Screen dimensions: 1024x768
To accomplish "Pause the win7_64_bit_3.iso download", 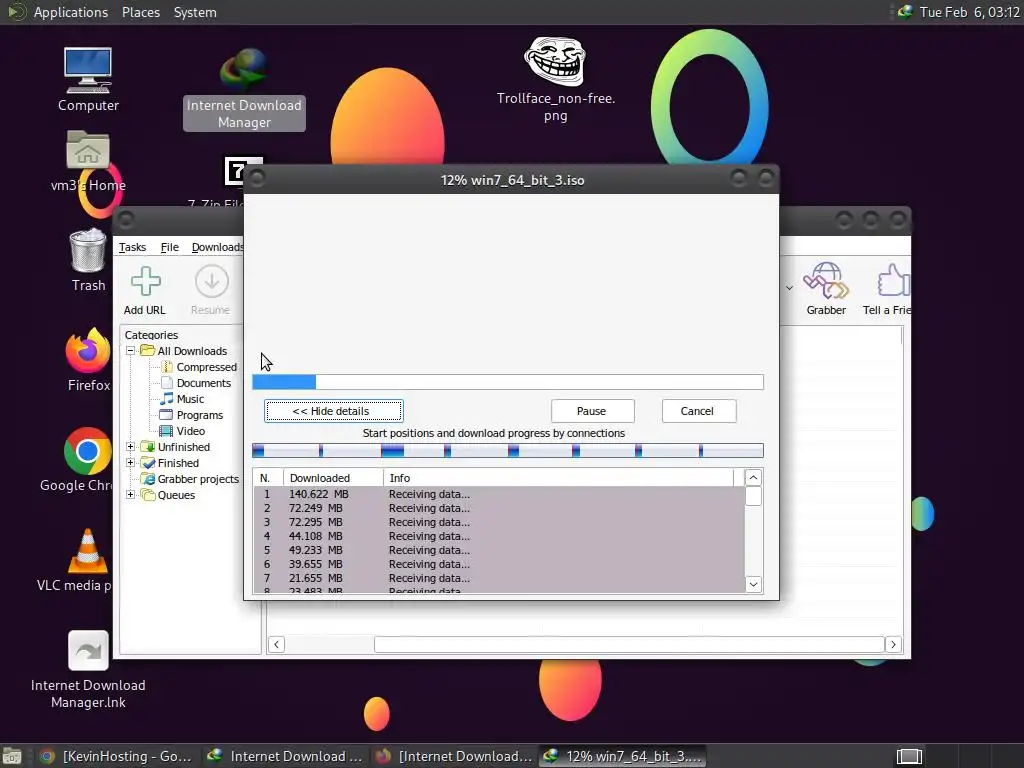I will point(592,411).
